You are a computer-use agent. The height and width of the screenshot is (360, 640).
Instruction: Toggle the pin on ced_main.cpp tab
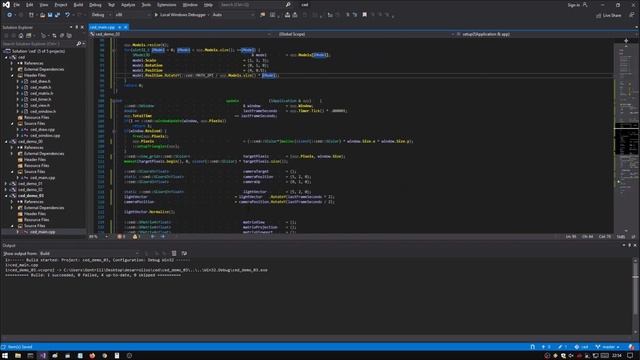pyautogui.click(x=120, y=27)
